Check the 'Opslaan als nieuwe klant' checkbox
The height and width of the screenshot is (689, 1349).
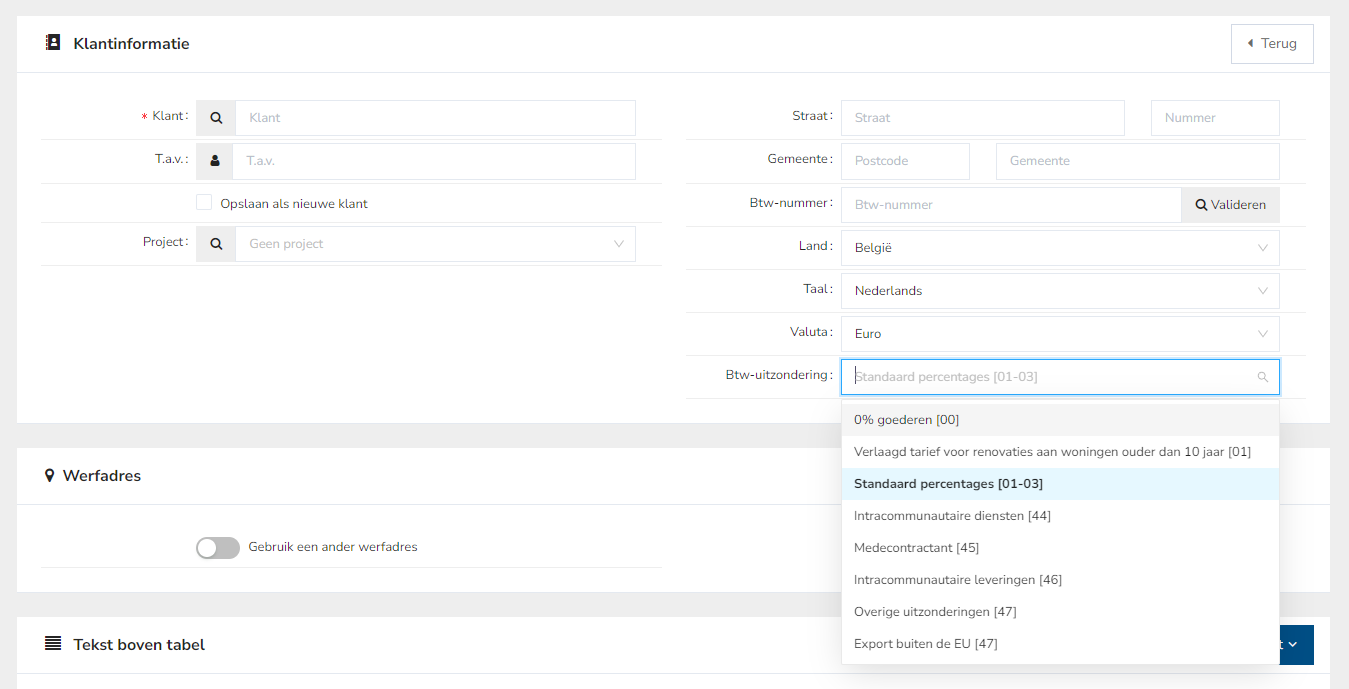point(204,203)
